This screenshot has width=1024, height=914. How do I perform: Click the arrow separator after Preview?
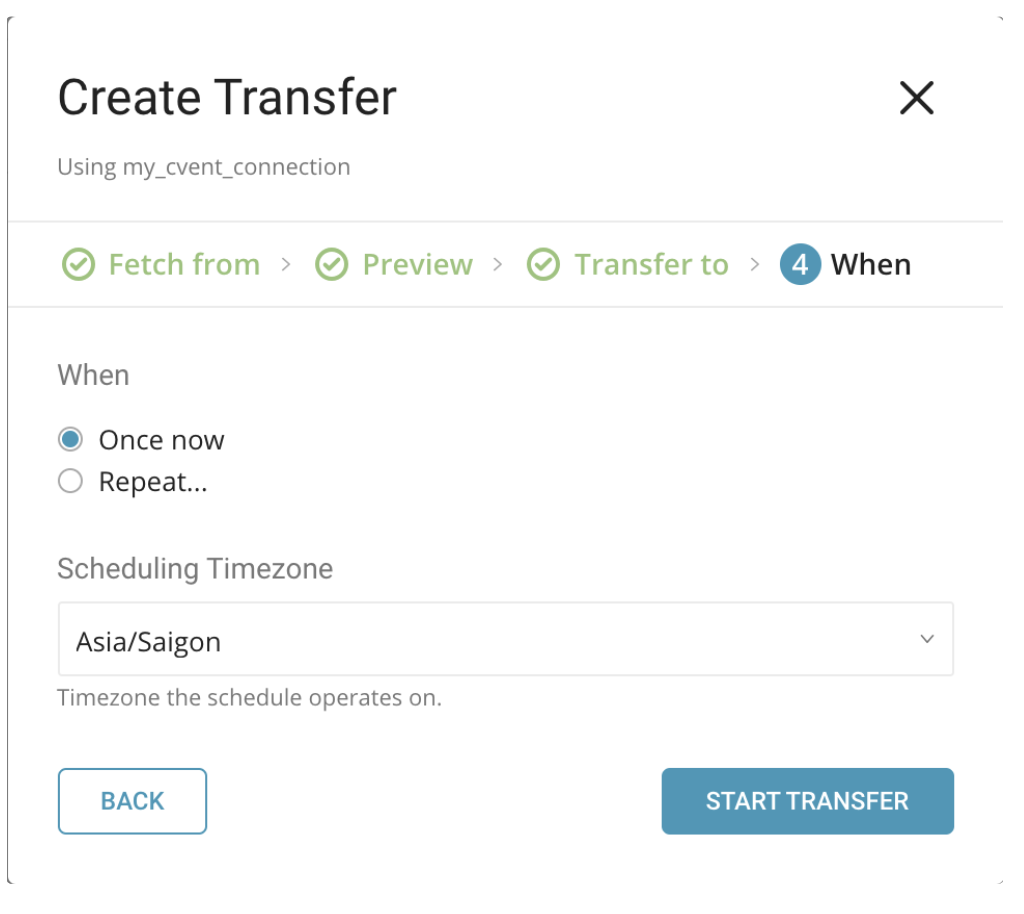click(498, 265)
